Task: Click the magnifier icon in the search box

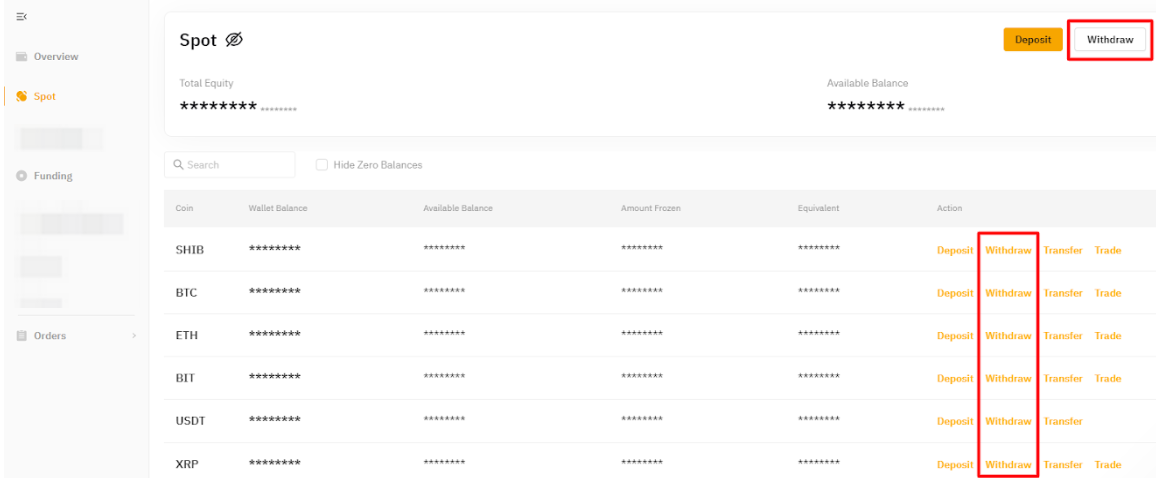Action: click(178, 165)
